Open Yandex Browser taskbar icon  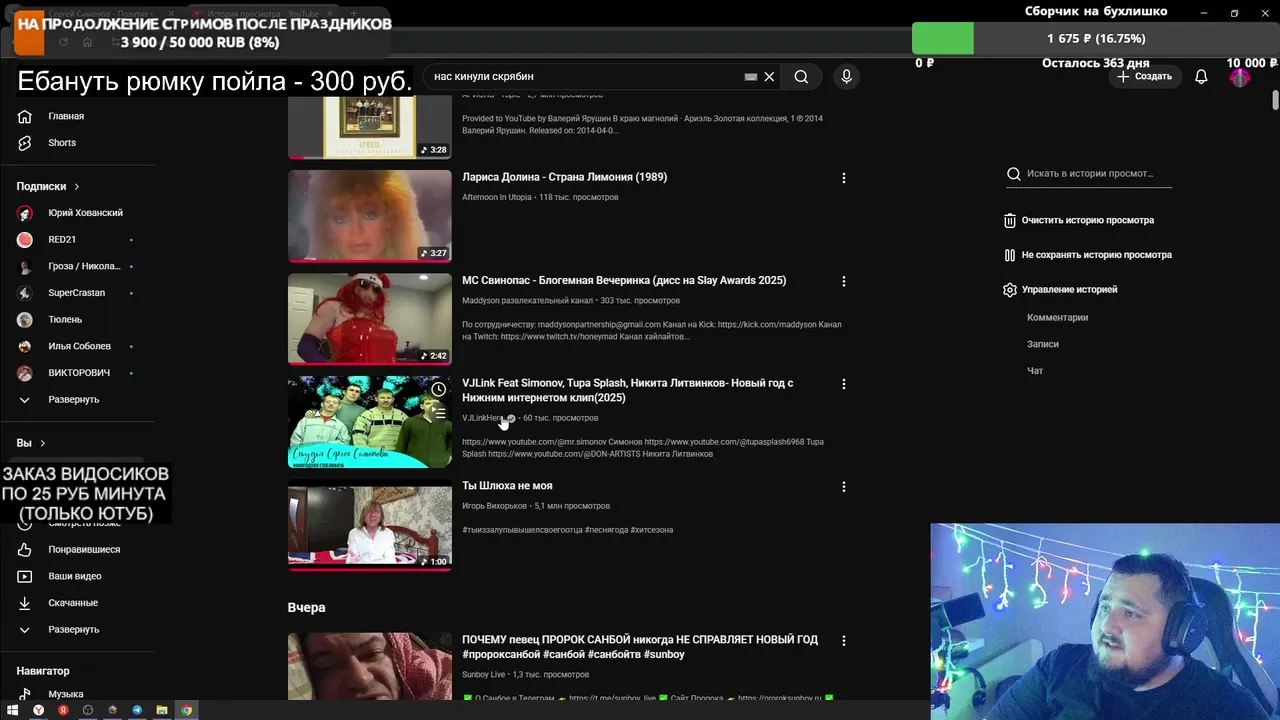[39, 711]
